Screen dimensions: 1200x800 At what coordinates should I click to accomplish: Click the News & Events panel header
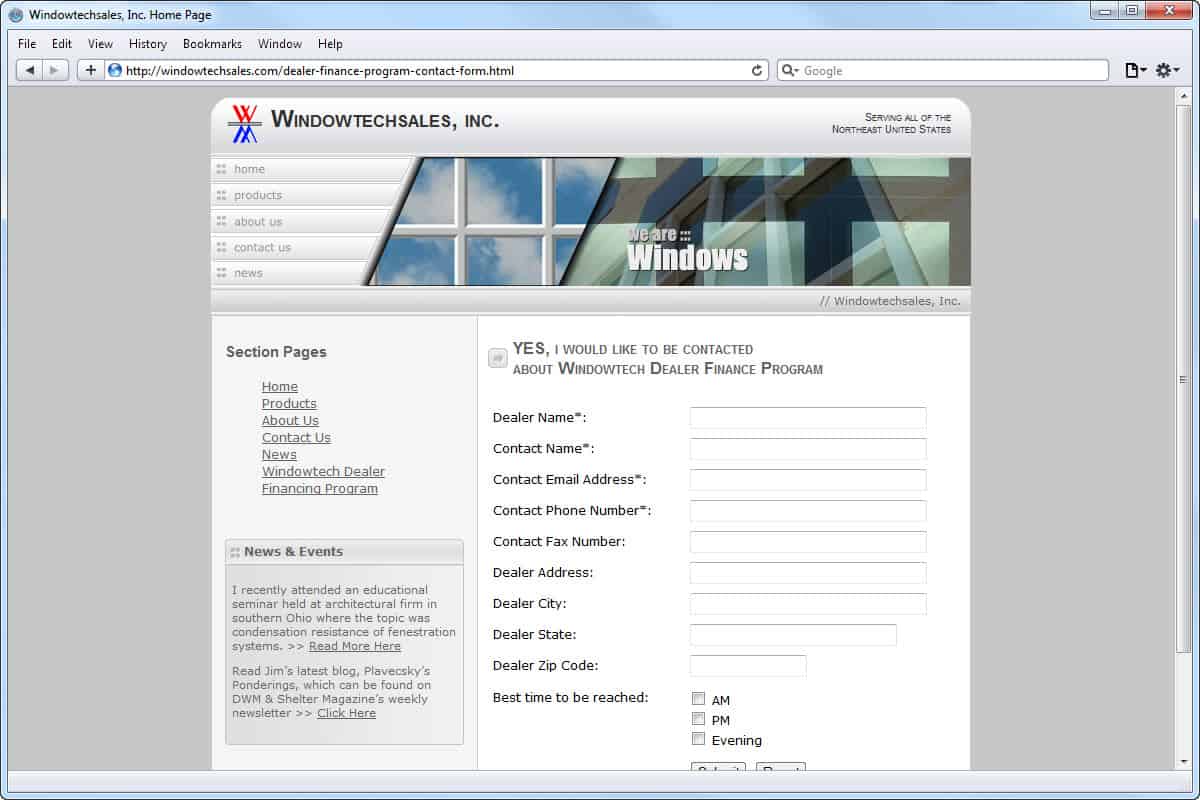[x=345, y=552]
